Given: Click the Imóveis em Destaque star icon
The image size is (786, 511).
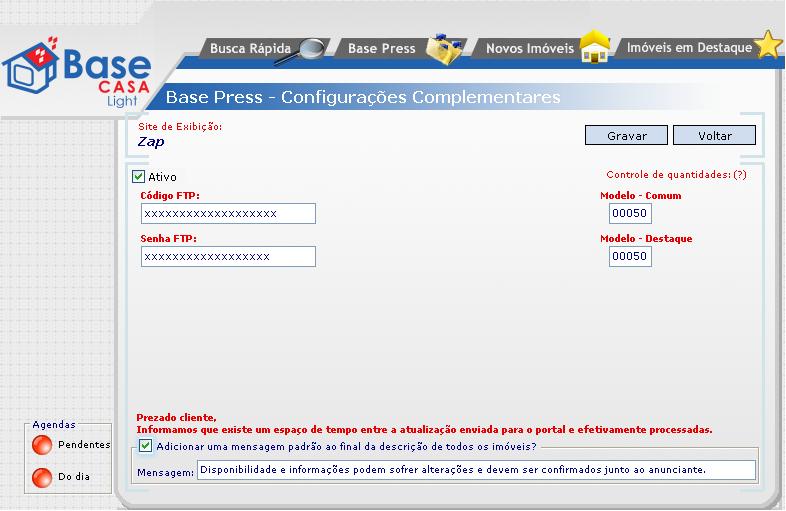Looking at the screenshot, I should [768, 46].
